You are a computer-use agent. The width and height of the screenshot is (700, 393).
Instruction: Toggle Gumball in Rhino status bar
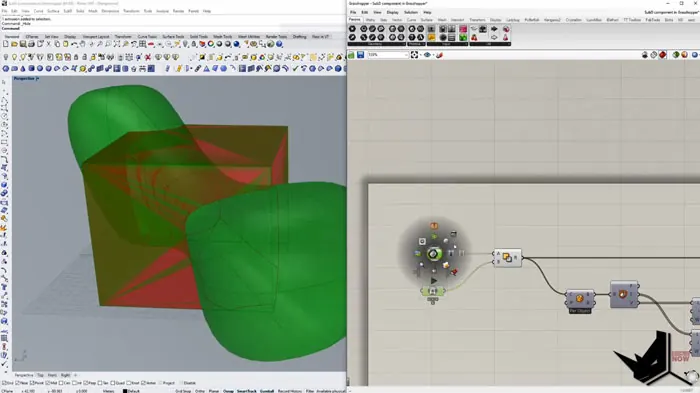coord(267,391)
